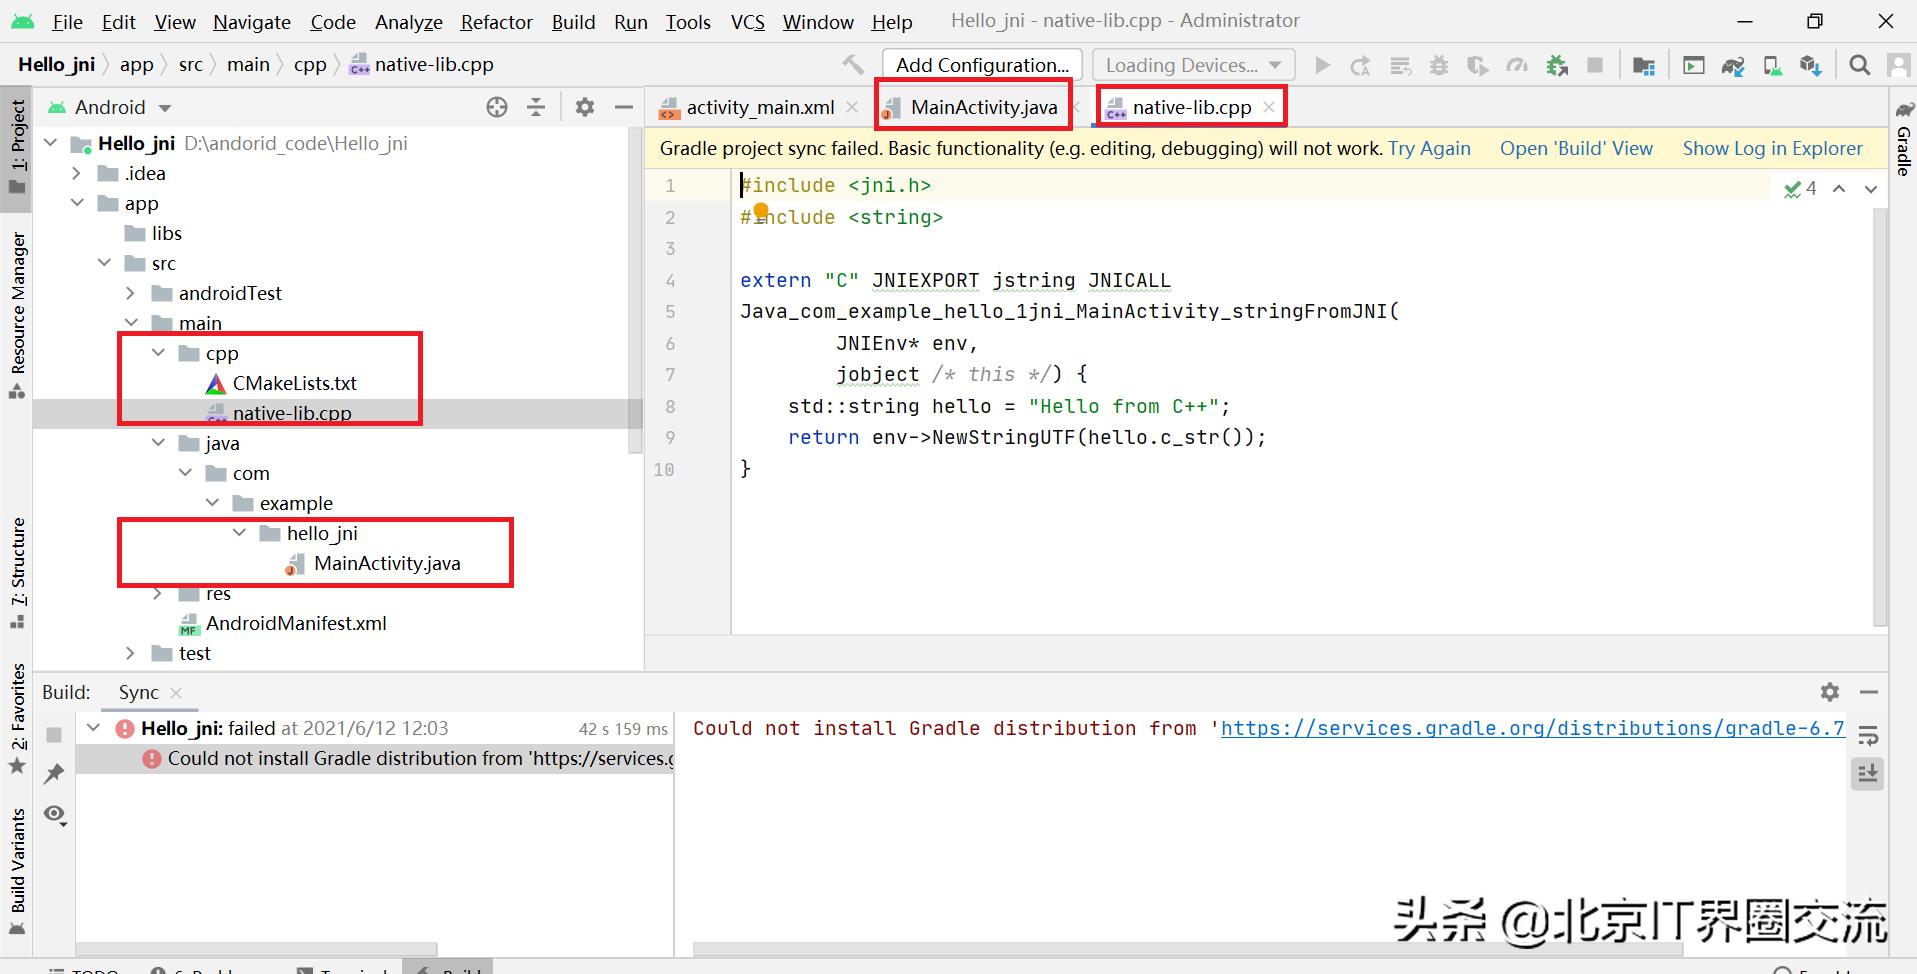
Task: Click Sync Project with Gradle Files elephant icon
Action: pyautogui.click(x=1732, y=66)
